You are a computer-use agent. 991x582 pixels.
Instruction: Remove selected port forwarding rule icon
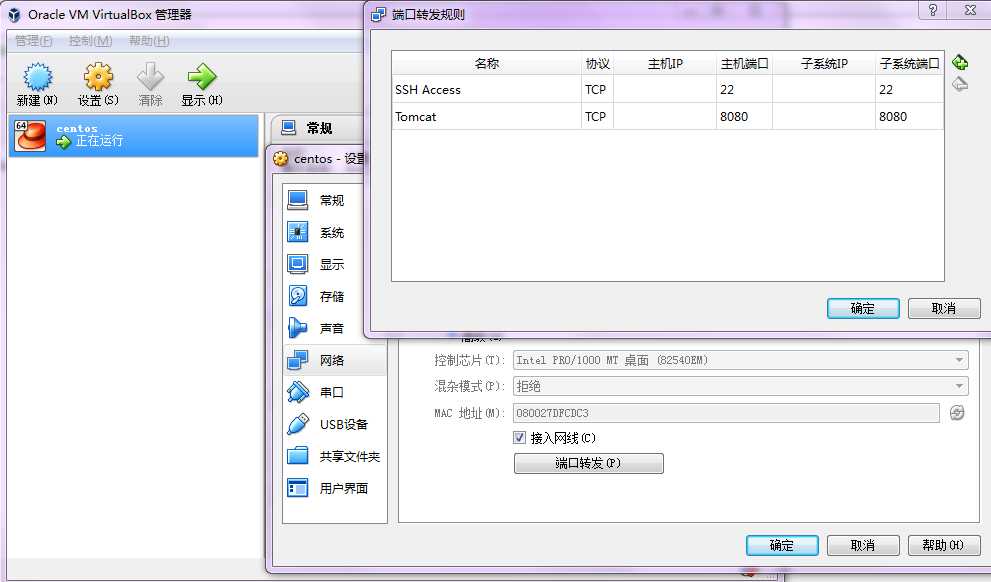(x=960, y=84)
